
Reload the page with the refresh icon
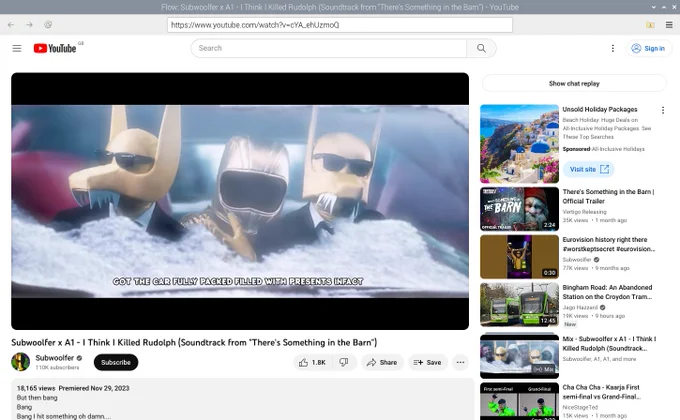click(x=48, y=25)
